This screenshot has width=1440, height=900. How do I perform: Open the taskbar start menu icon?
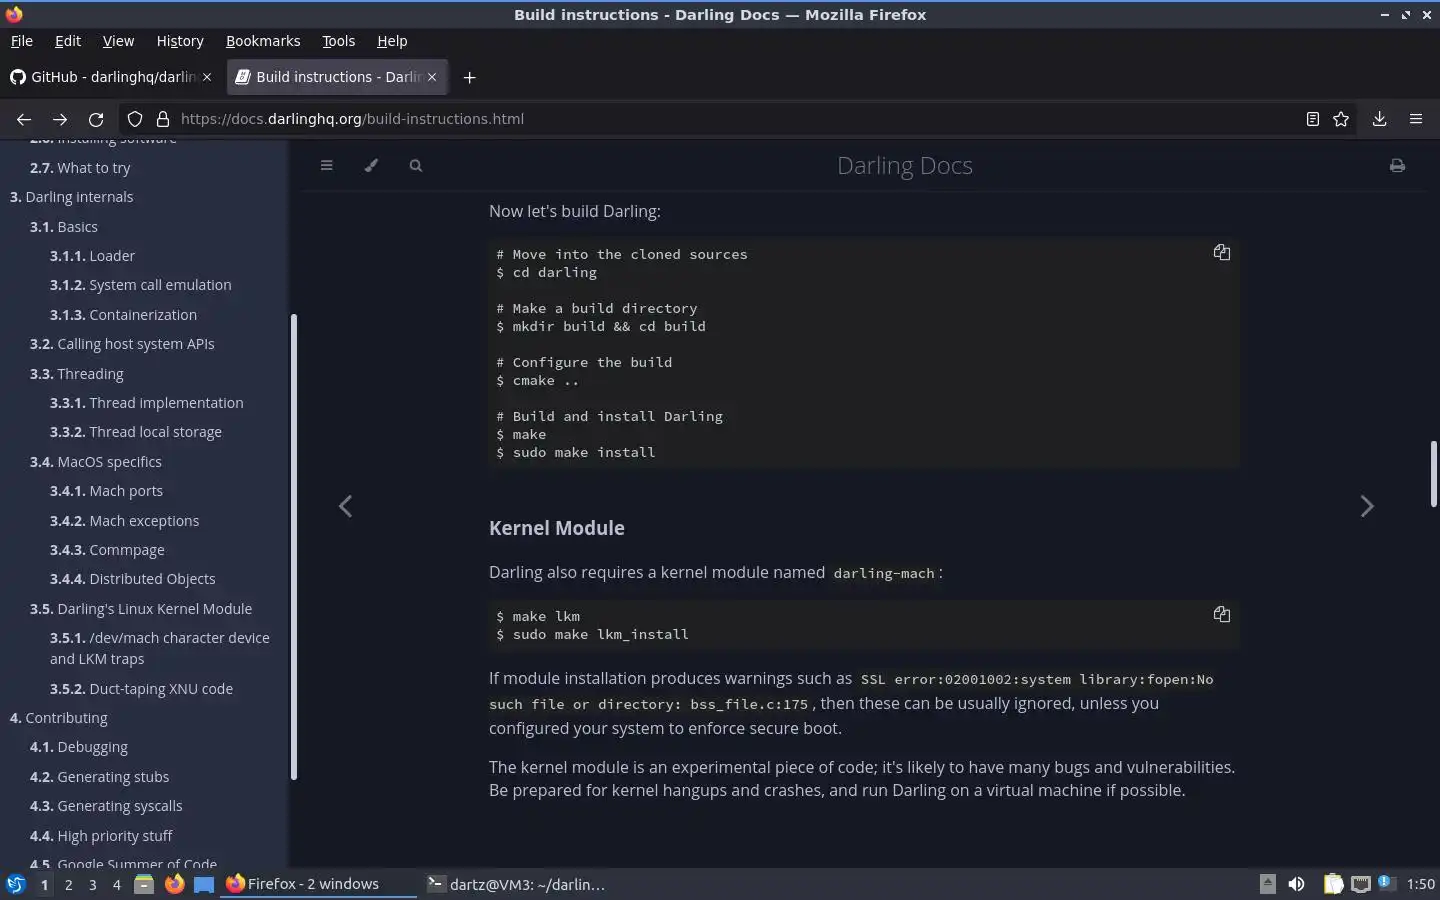(16, 884)
